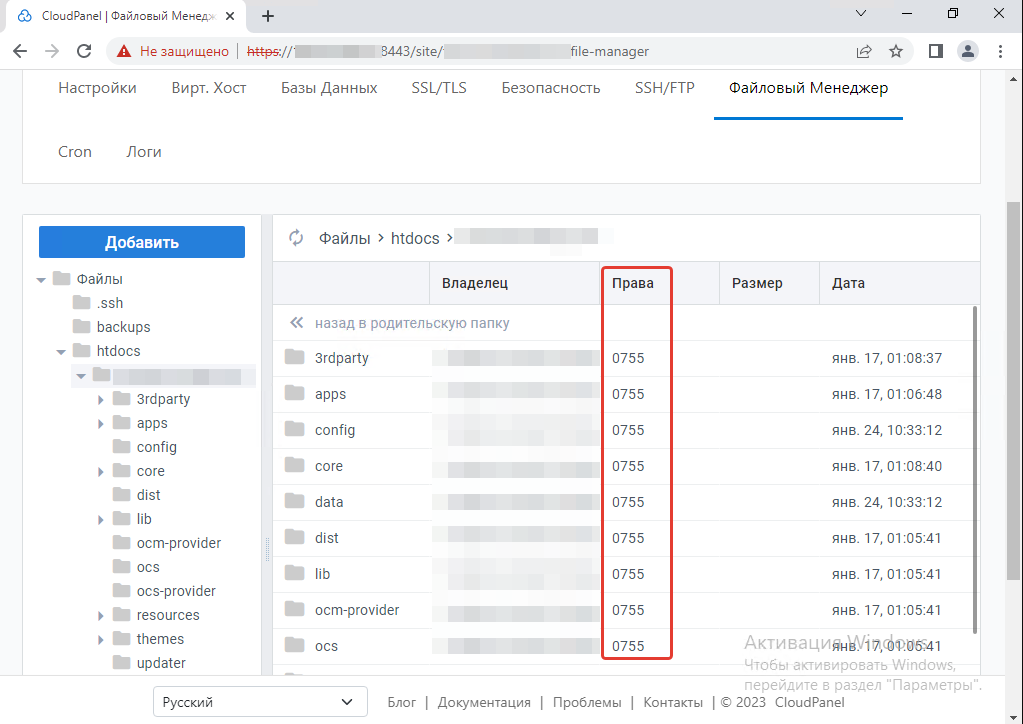Reload the page with browser reload icon
Screen dimensions: 1023x724
point(84,51)
